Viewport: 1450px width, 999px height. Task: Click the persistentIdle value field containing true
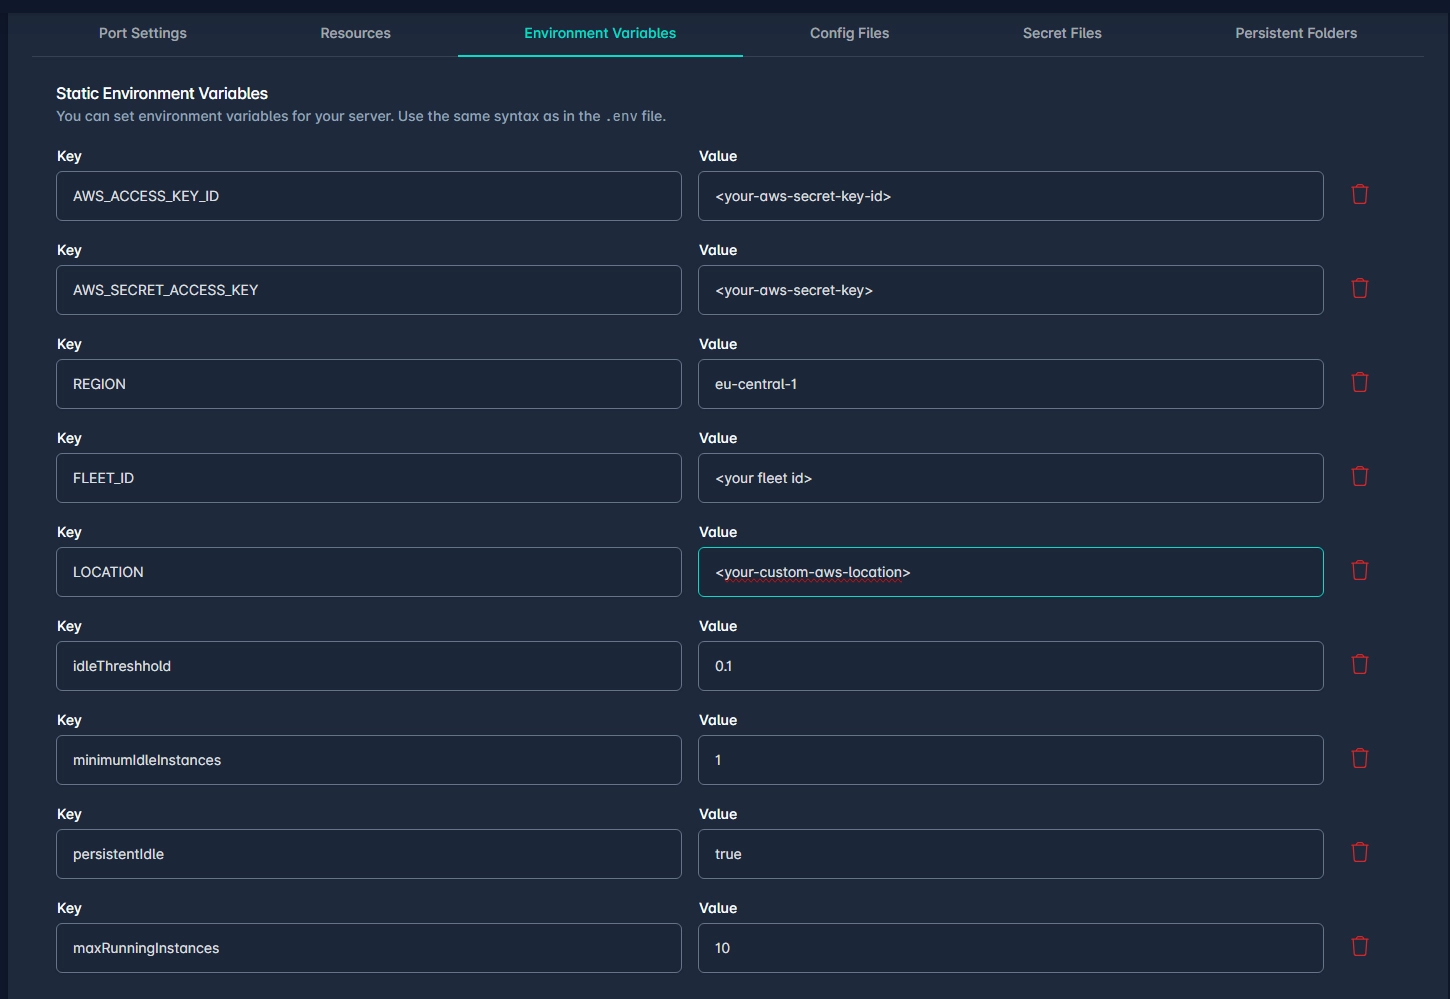click(1010, 854)
